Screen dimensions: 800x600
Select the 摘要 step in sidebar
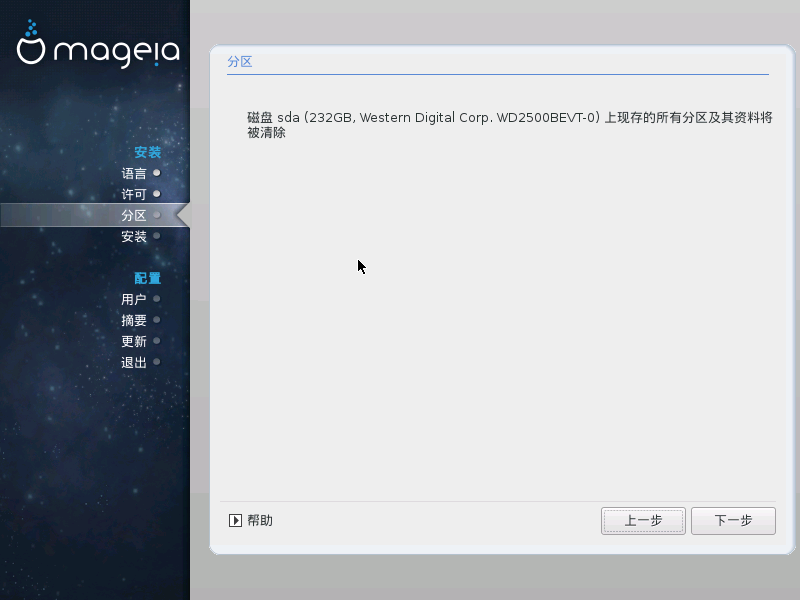(x=134, y=320)
